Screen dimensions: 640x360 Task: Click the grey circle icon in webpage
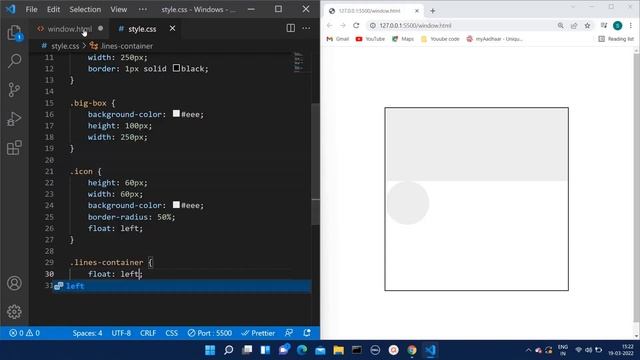click(x=407, y=202)
